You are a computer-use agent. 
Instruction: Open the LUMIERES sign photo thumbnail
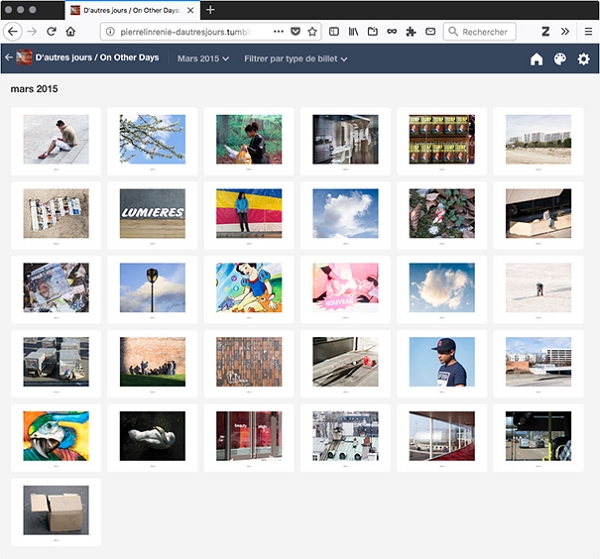[152, 212]
